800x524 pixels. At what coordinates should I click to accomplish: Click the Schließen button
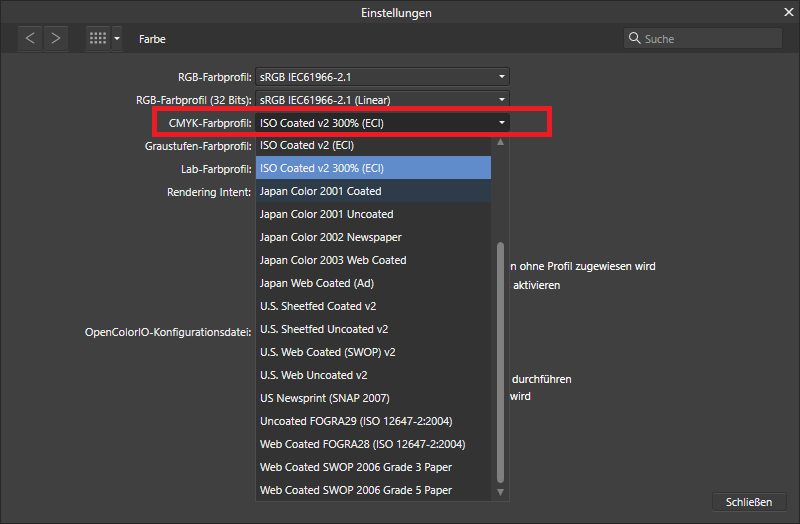[749, 501]
